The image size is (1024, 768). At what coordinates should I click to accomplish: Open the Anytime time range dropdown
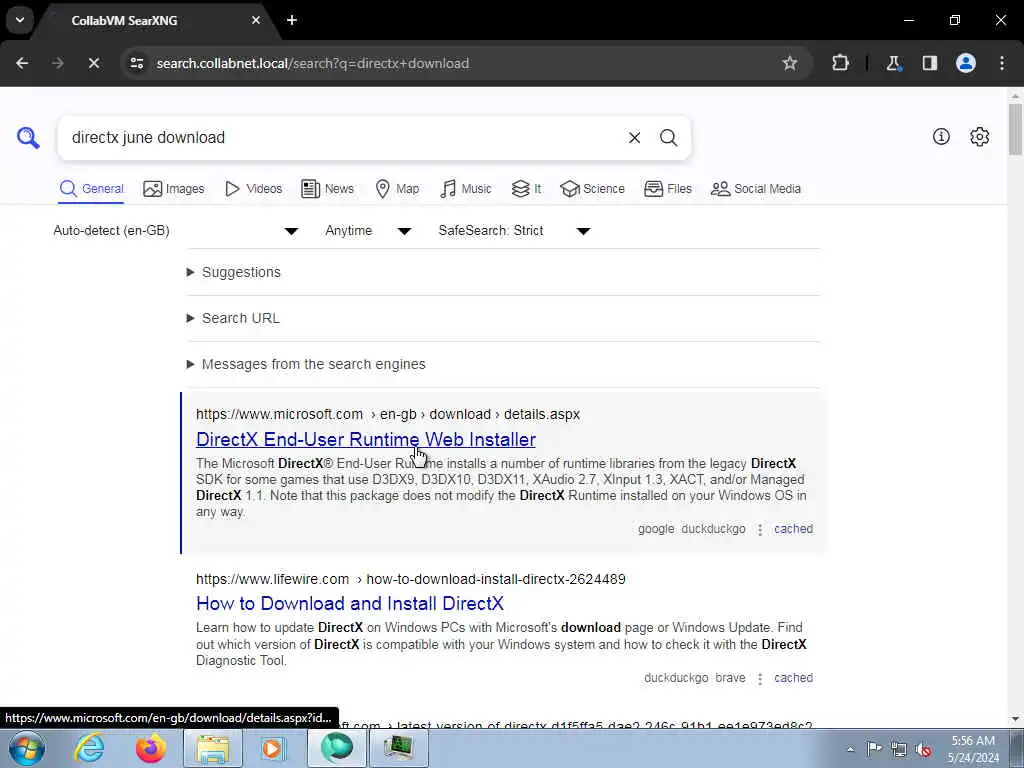[368, 231]
